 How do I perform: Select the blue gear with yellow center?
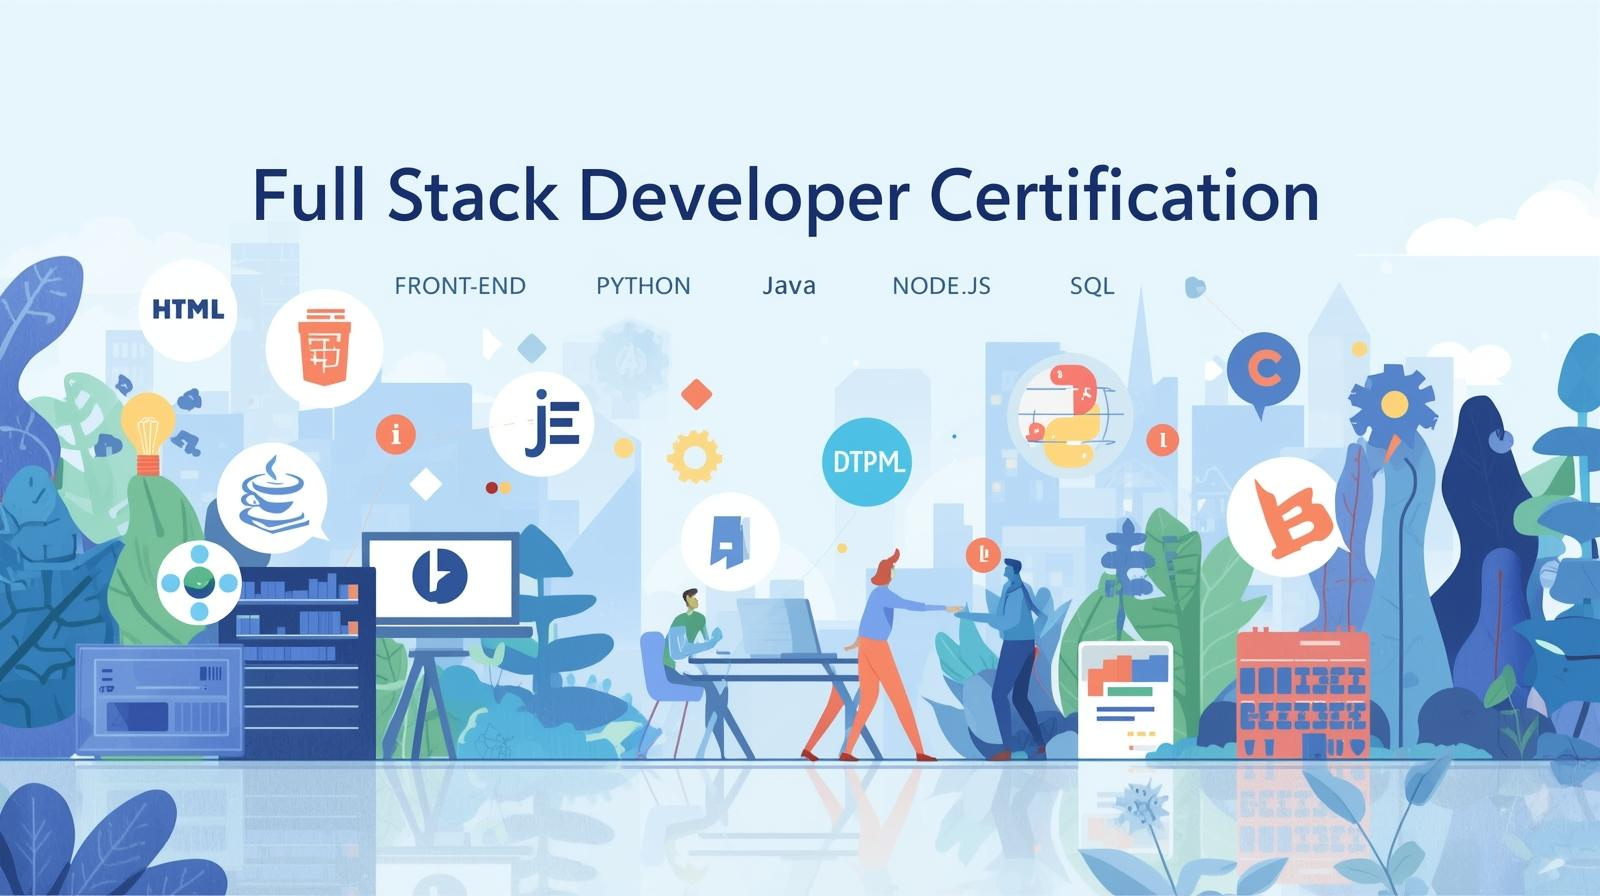click(x=1391, y=402)
